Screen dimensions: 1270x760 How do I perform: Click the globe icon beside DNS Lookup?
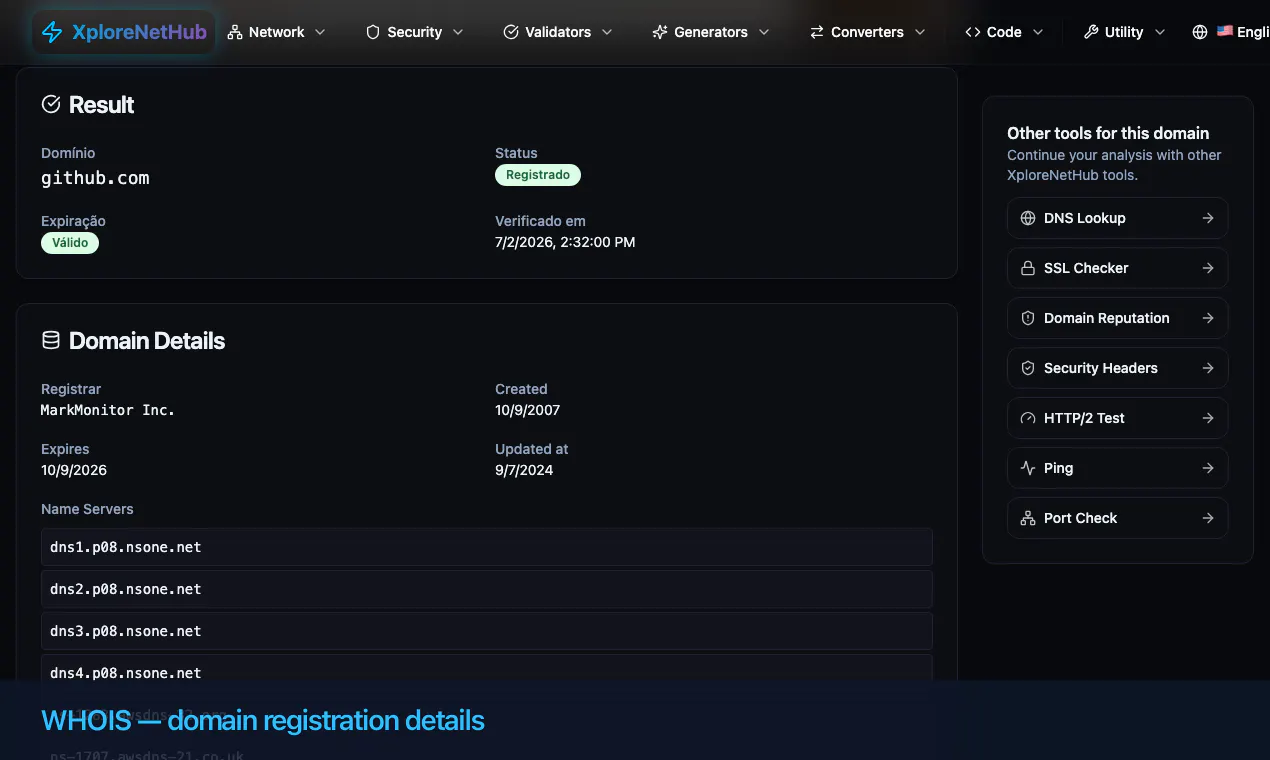tap(1028, 218)
